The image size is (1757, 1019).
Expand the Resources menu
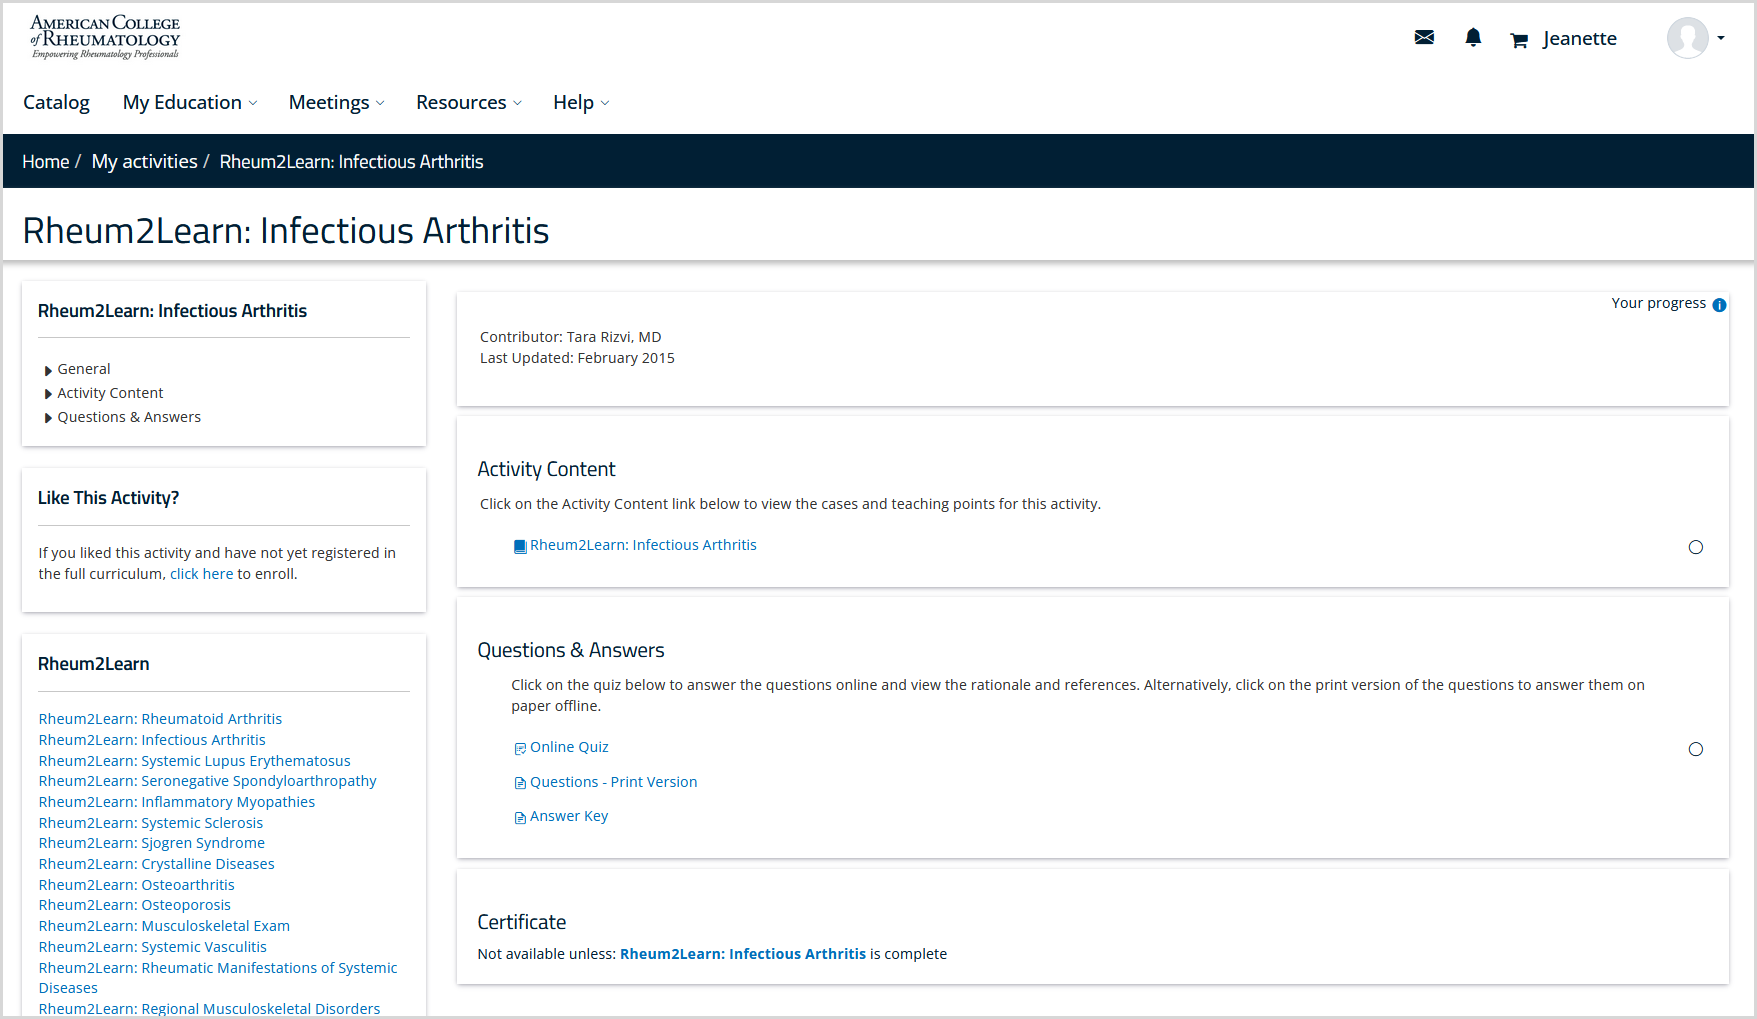(469, 102)
